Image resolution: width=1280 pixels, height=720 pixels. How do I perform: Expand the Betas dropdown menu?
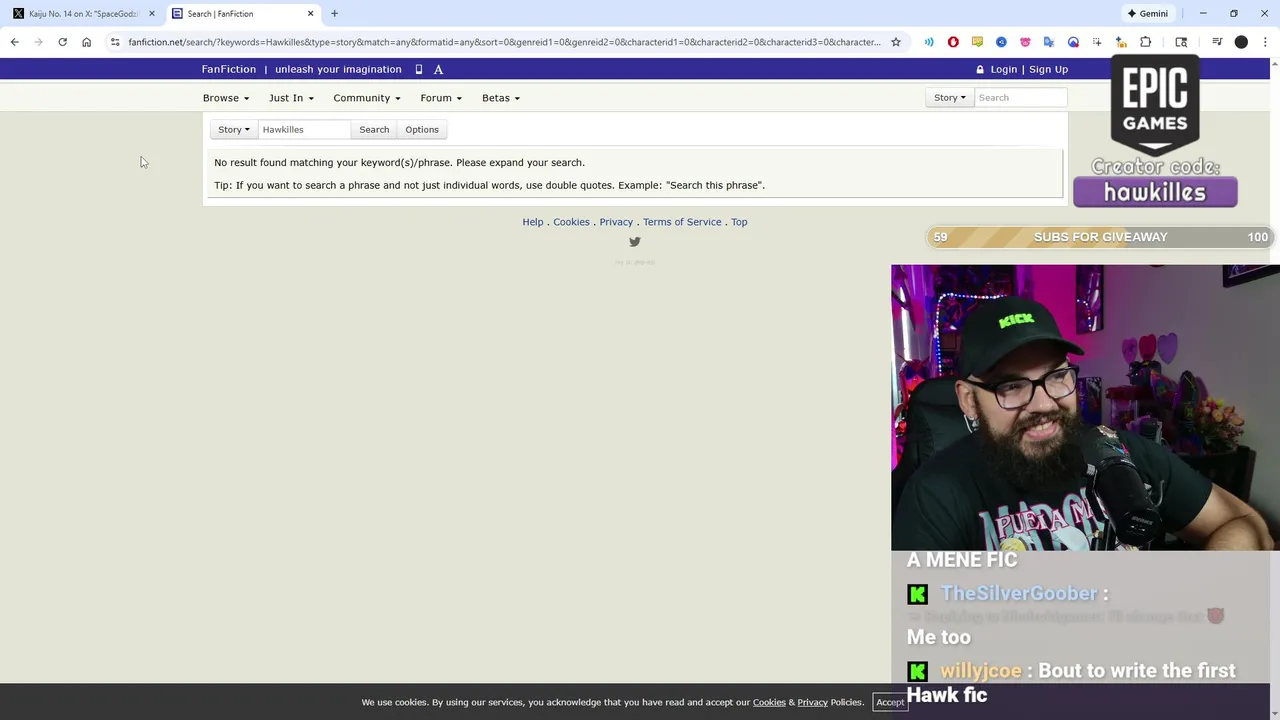click(x=501, y=98)
